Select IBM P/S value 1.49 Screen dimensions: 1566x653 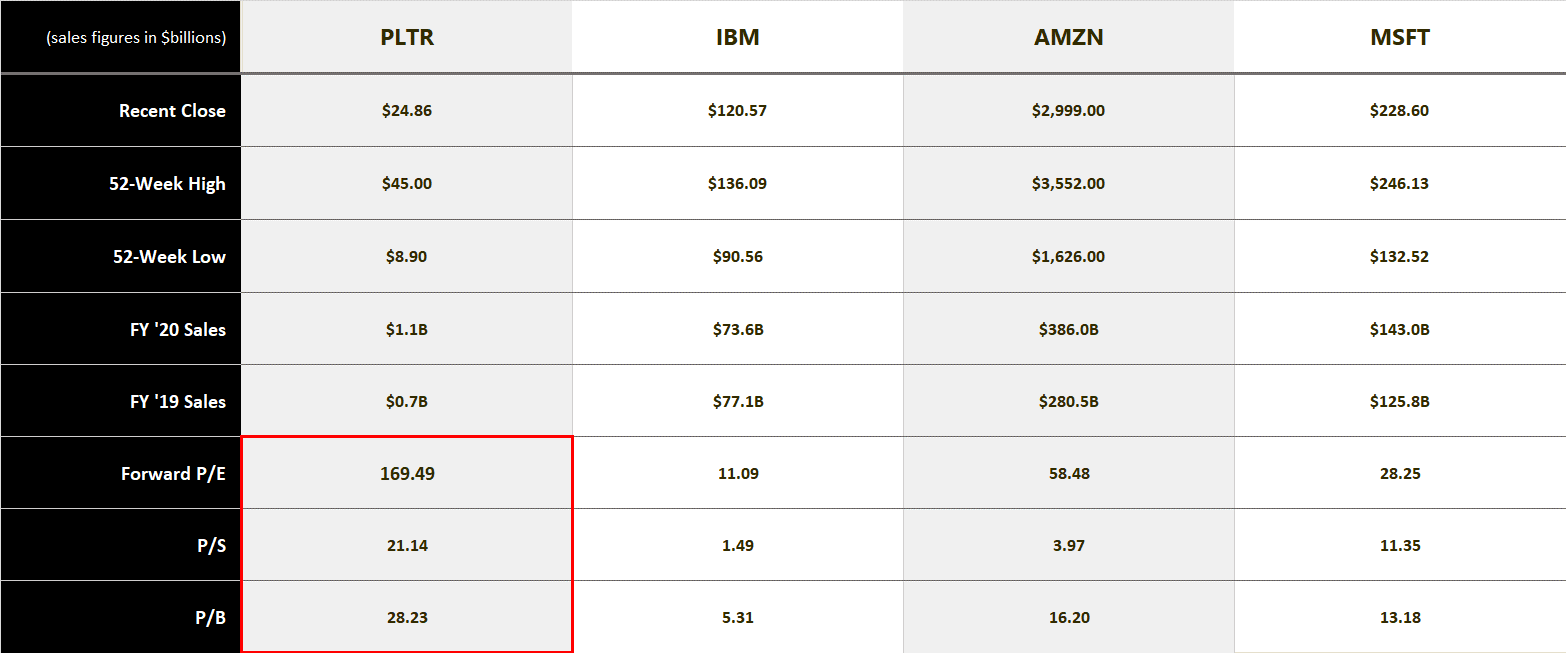tap(737, 546)
